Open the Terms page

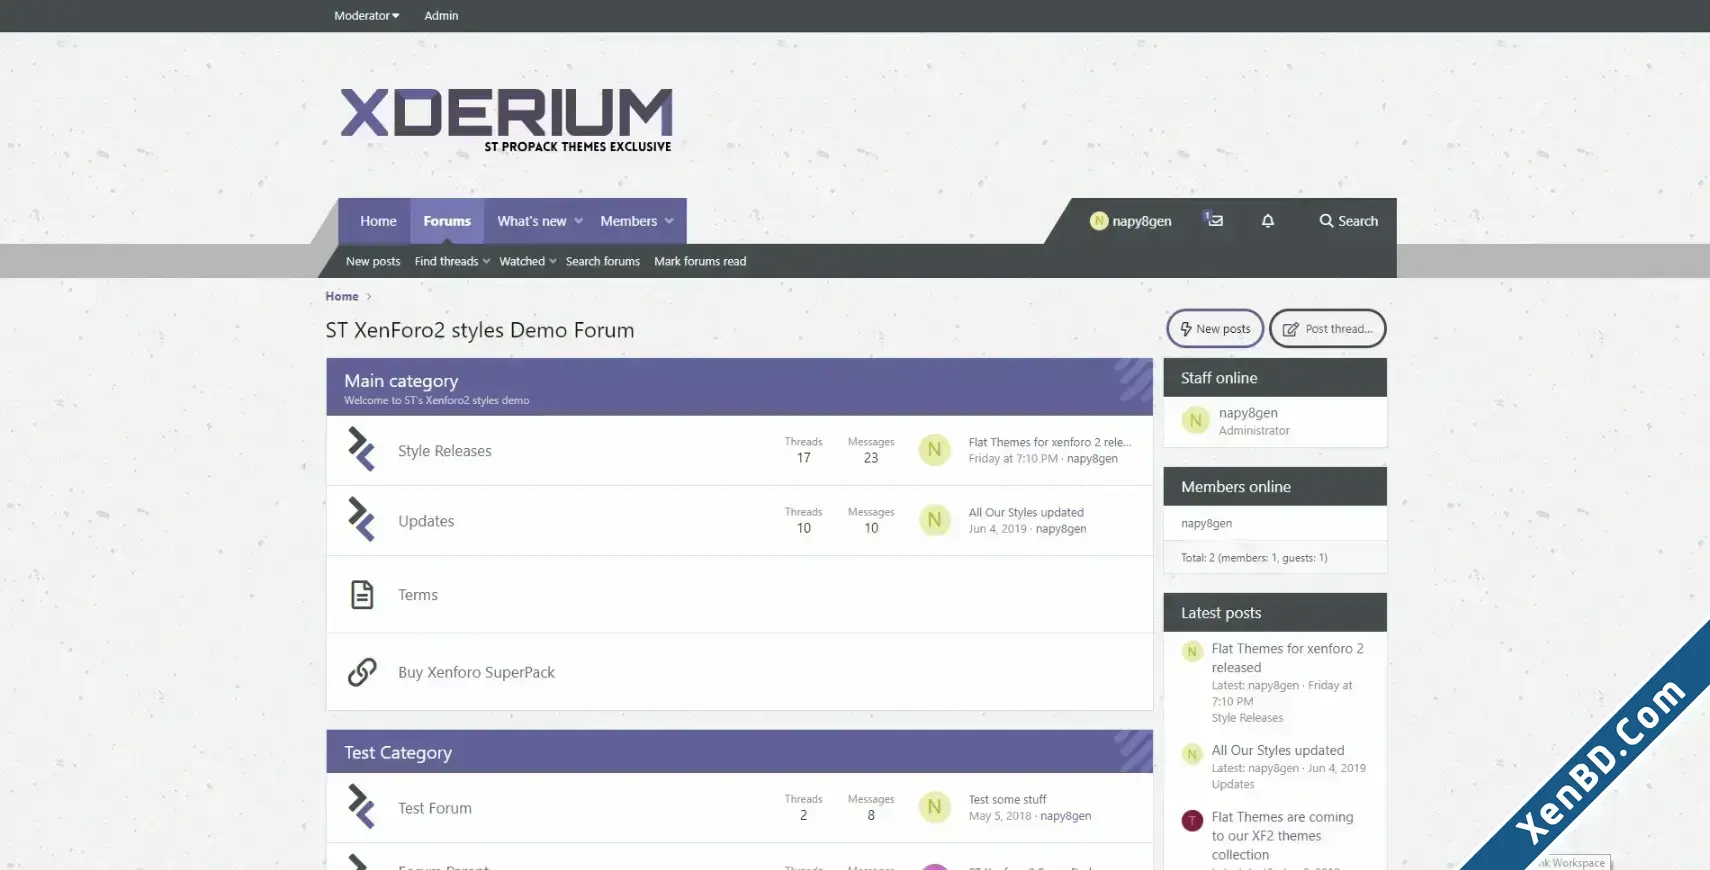(418, 595)
